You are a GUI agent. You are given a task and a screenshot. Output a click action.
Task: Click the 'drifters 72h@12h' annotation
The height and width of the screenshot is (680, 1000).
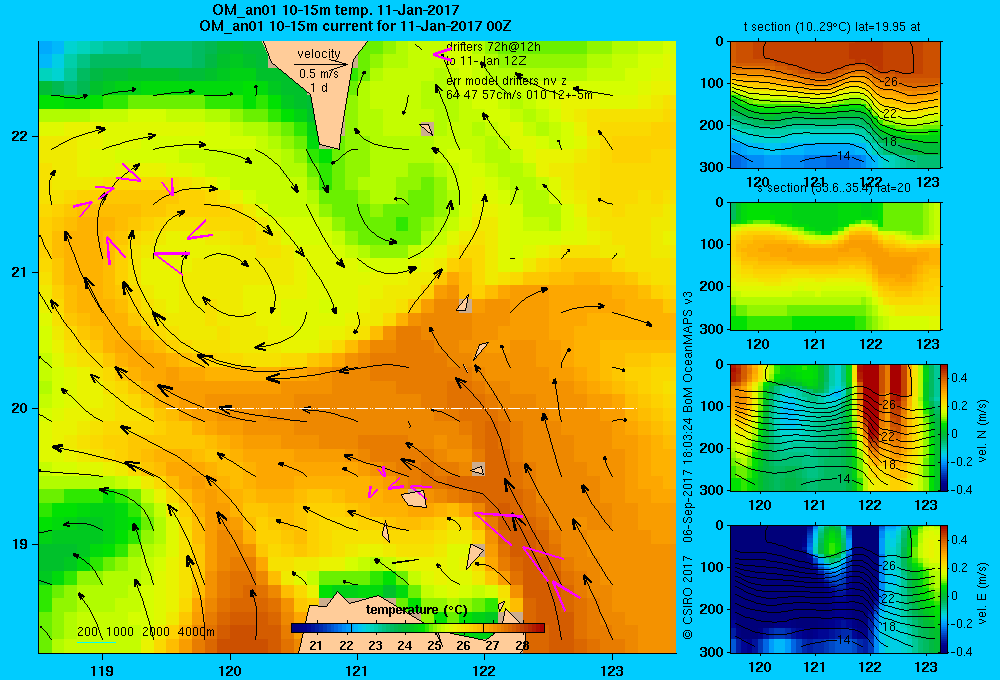click(x=494, y=47)
